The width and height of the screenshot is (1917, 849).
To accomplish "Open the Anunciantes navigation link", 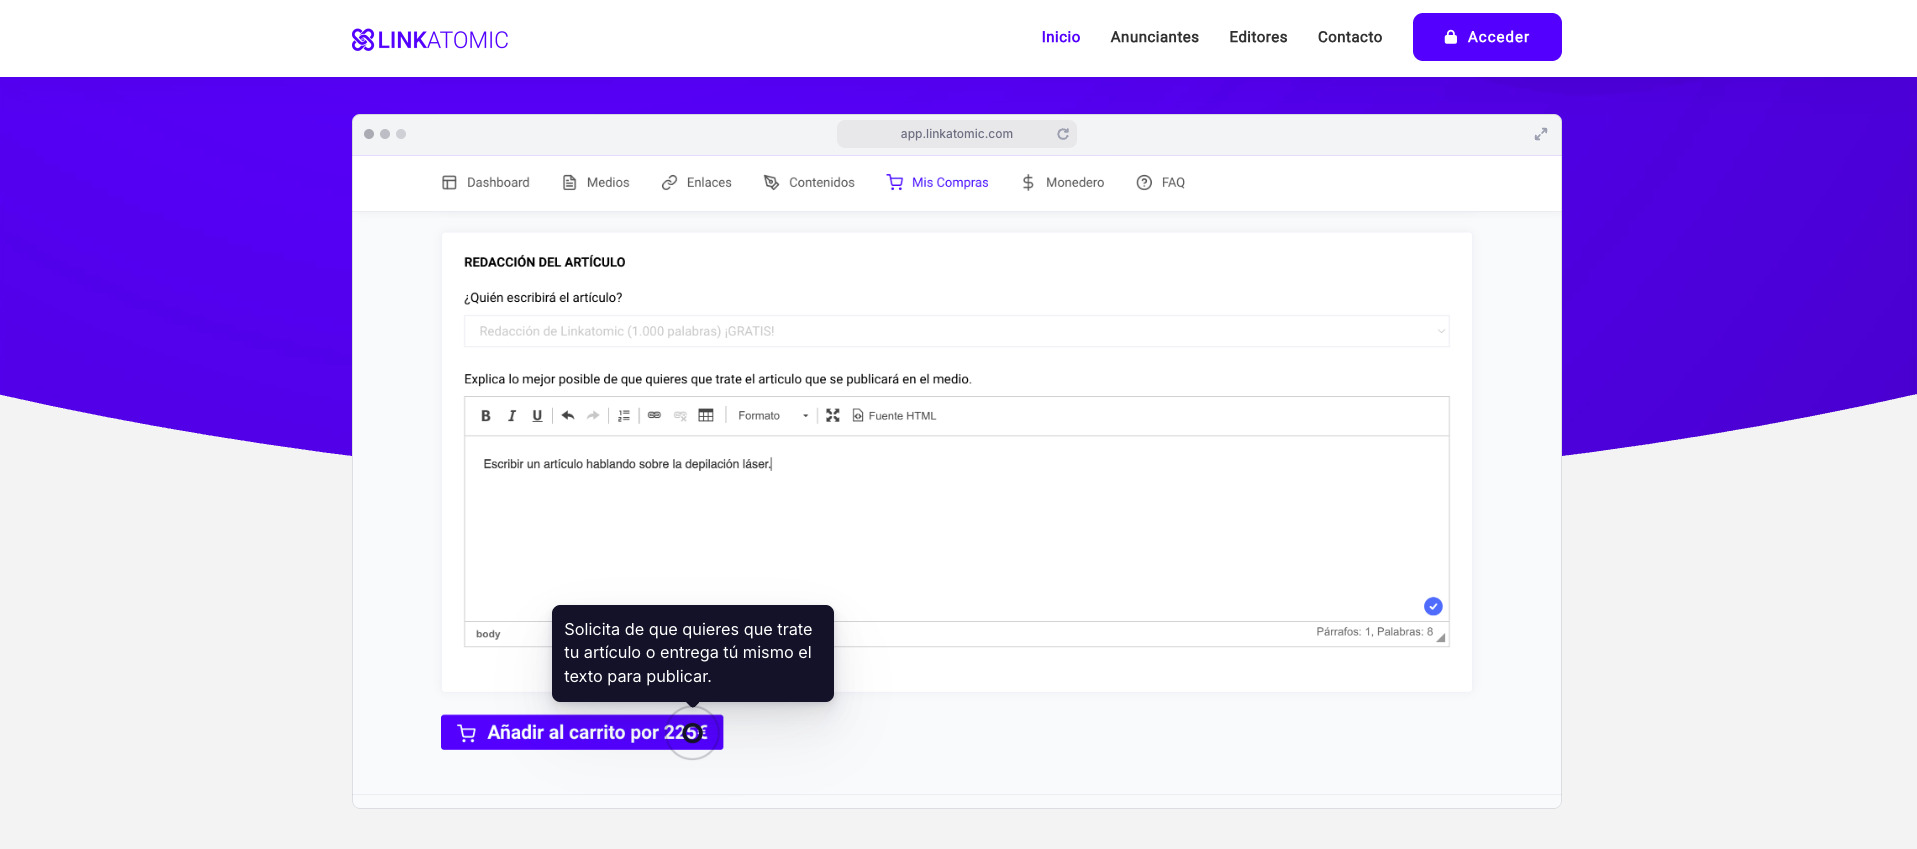I will (x=1154, y=37).
